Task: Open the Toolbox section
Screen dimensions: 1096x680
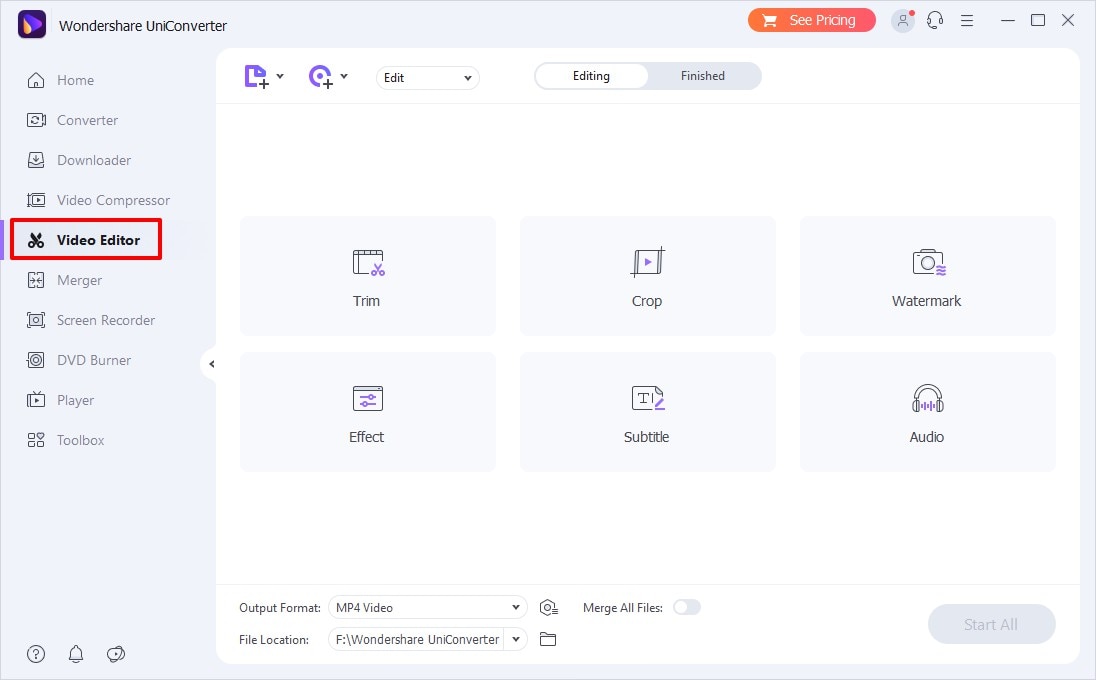Action: pyautogui.click(x=65, y=440)
